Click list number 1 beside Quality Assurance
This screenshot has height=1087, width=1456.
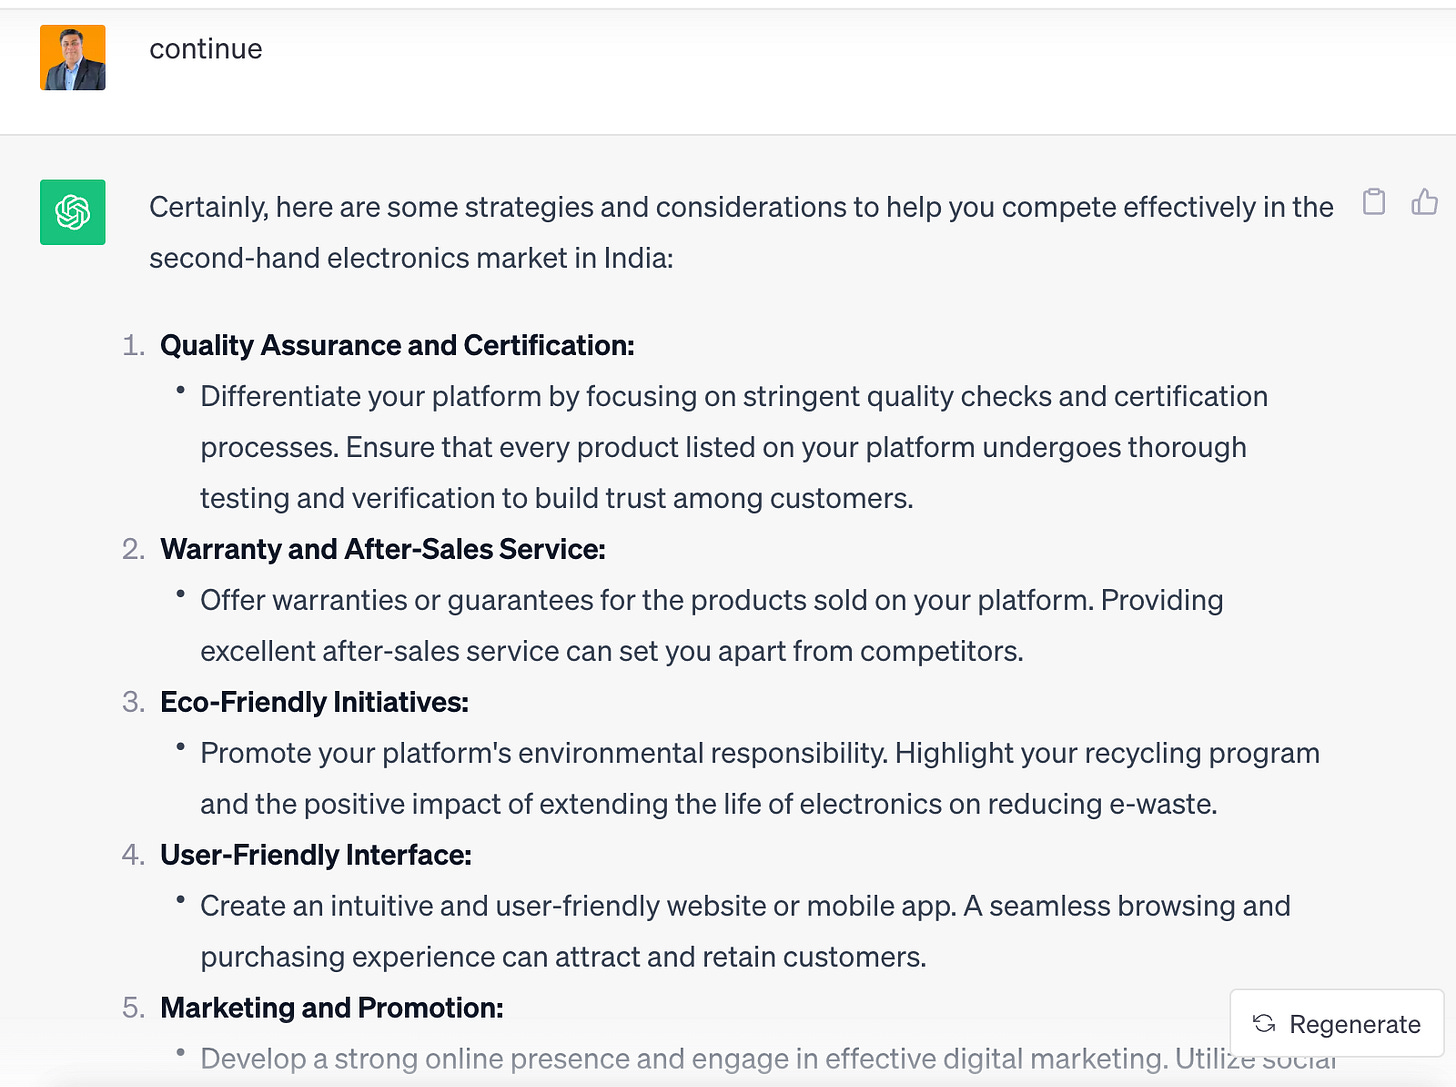click(x=133, y=345)
